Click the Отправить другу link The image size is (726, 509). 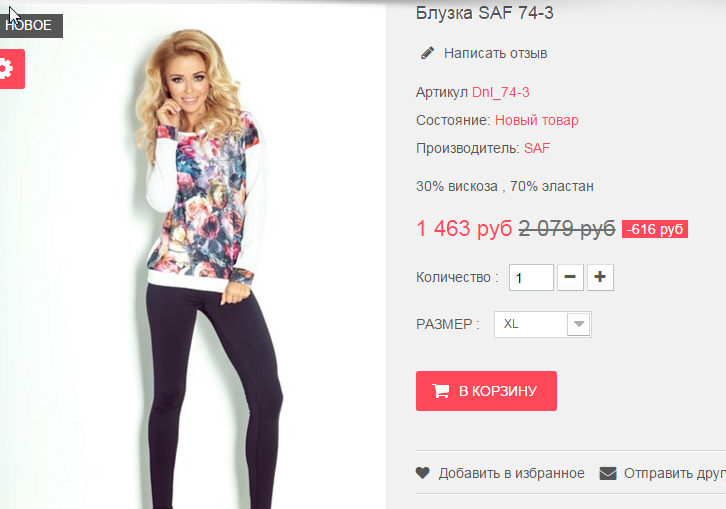click(675, 473)
